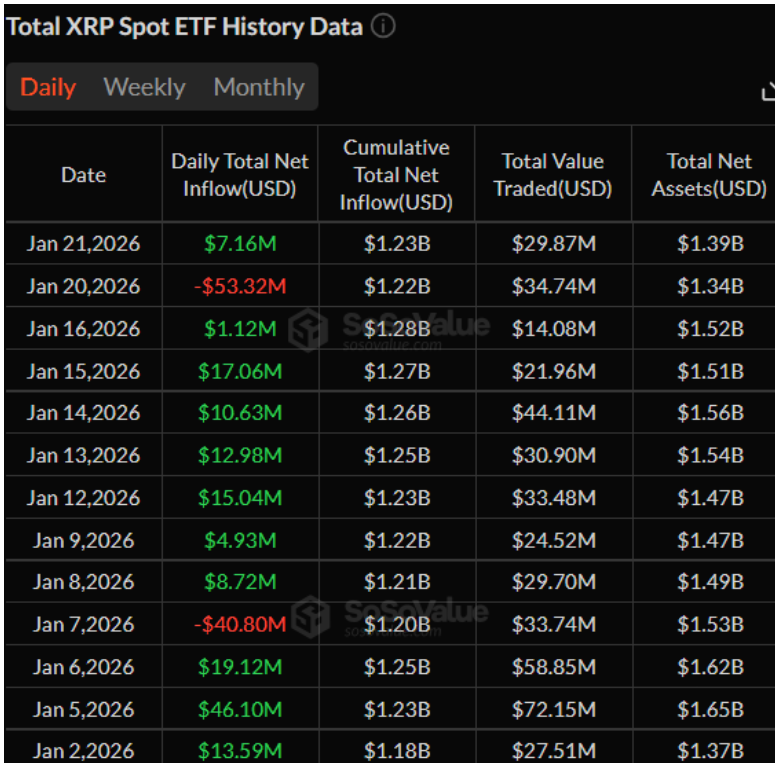
Task: Switch to the Monthly tab
Action: (x=259, y=87)
